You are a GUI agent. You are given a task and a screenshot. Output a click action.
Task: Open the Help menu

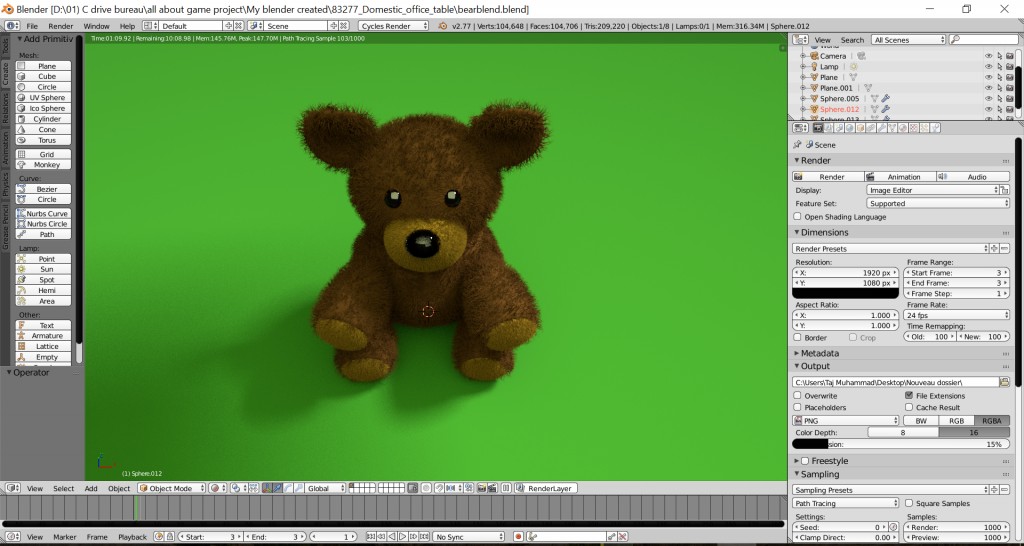click(127, 26)
